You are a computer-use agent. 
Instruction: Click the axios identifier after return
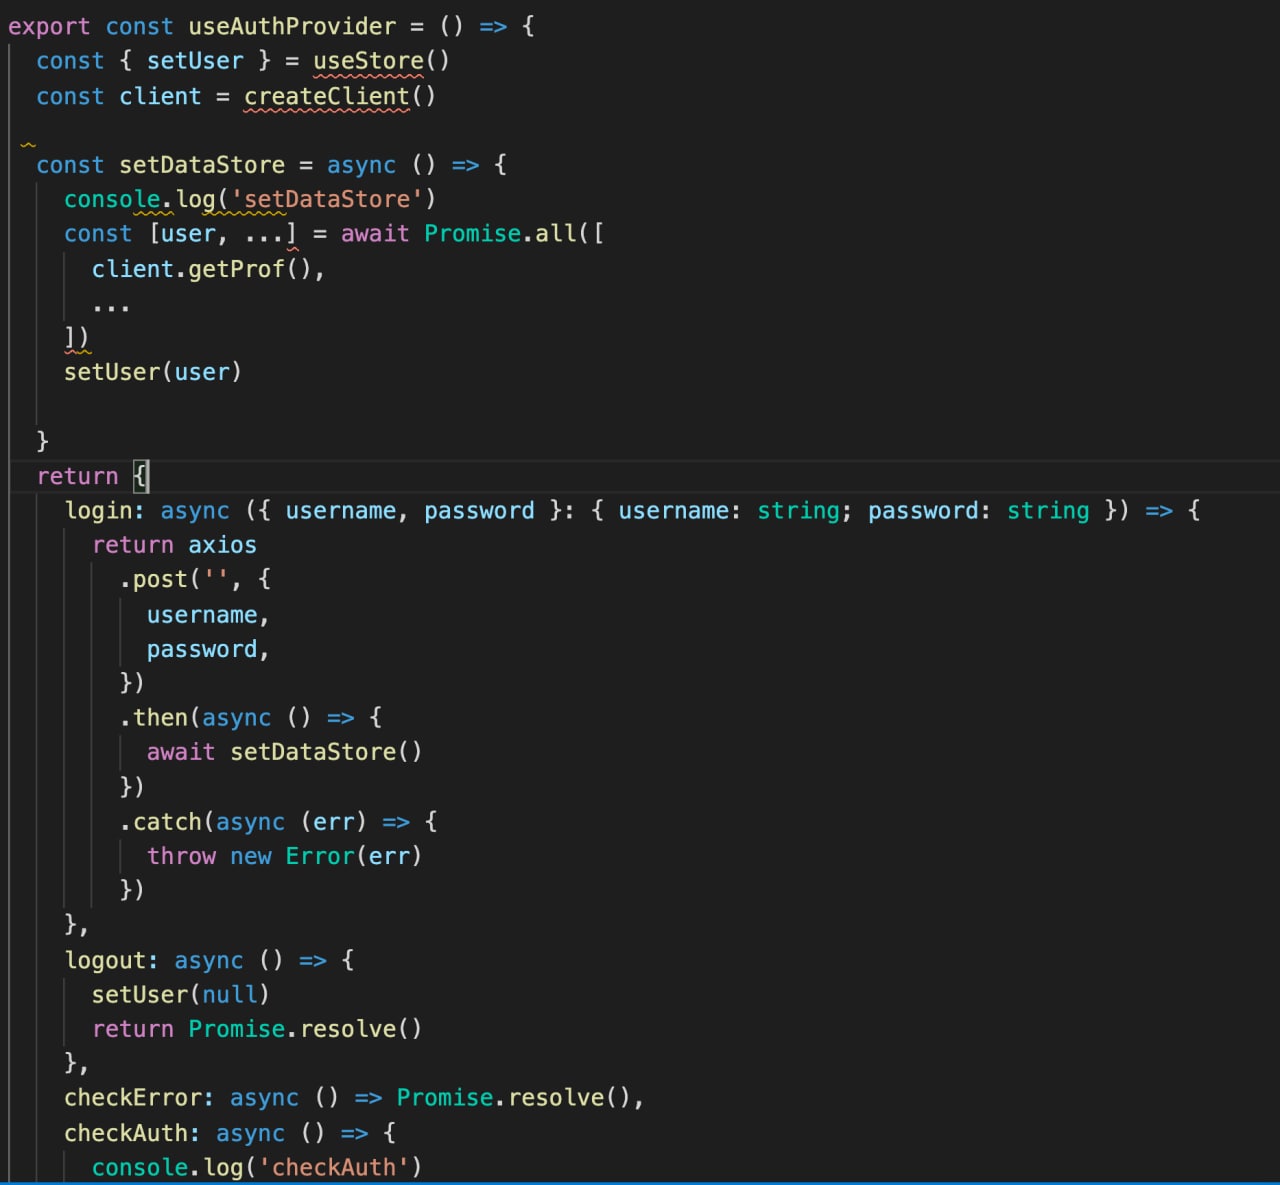click(222, 545)
